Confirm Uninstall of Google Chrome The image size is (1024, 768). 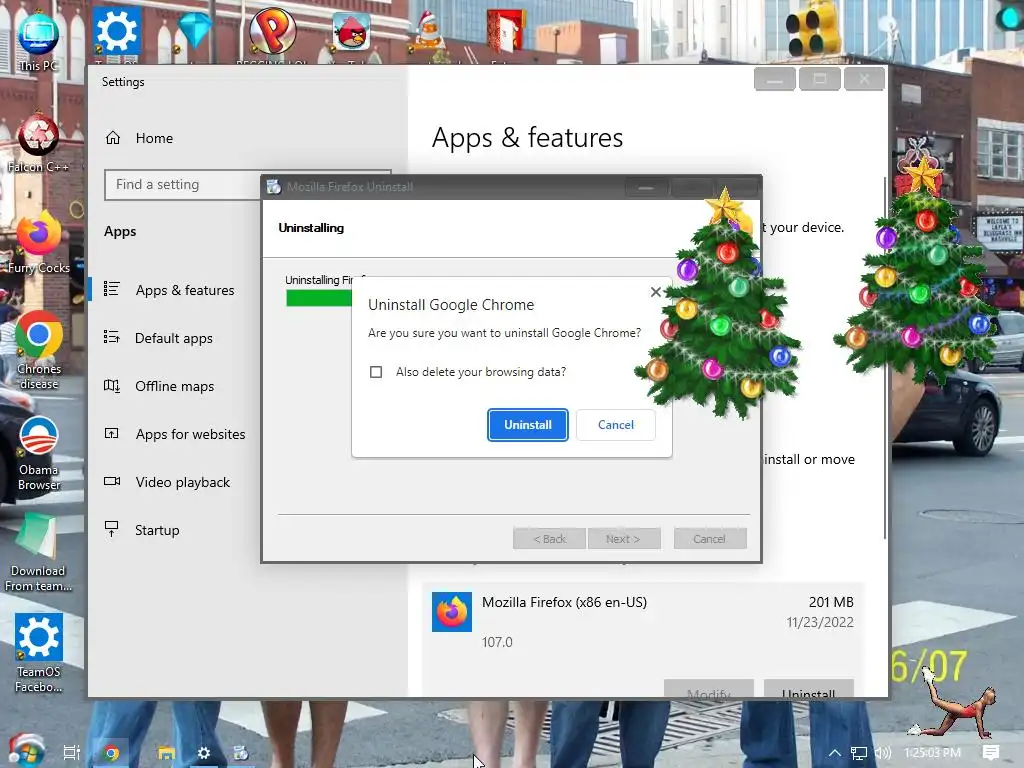pyautogui.click(x=528, y=424)
